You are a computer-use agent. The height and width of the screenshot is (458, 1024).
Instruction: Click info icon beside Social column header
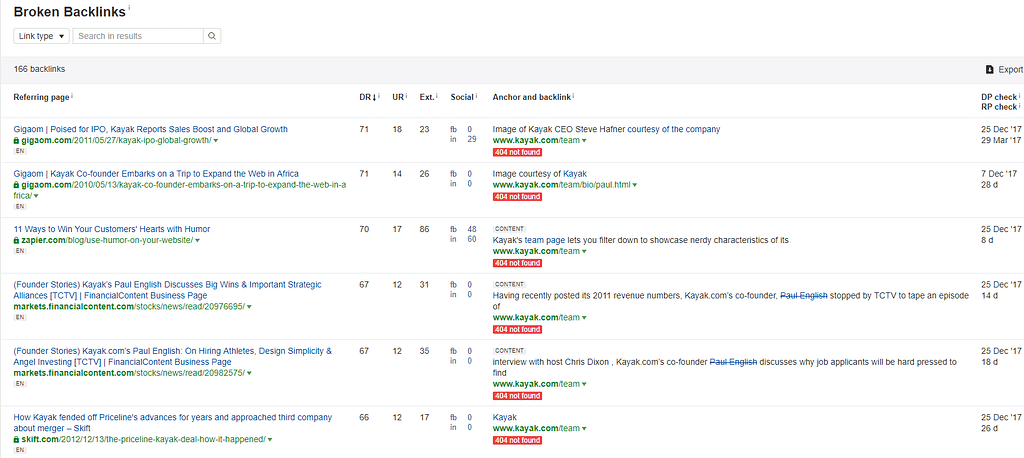coord(477,97)
